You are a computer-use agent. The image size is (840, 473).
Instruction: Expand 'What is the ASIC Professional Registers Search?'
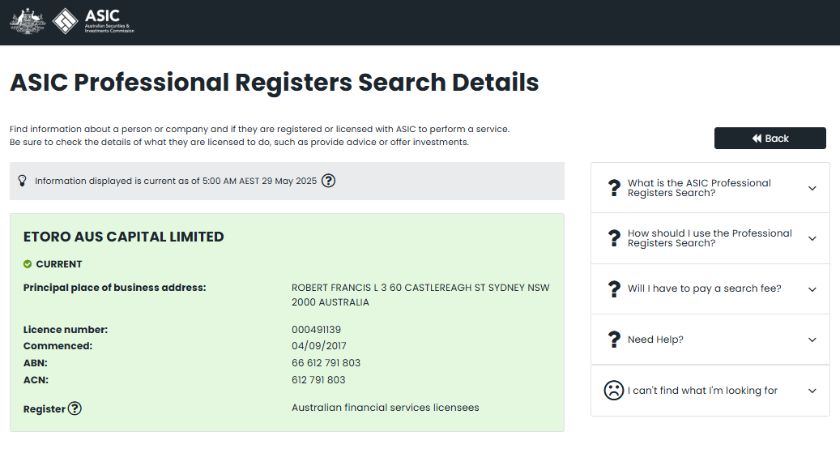point(812,188)
